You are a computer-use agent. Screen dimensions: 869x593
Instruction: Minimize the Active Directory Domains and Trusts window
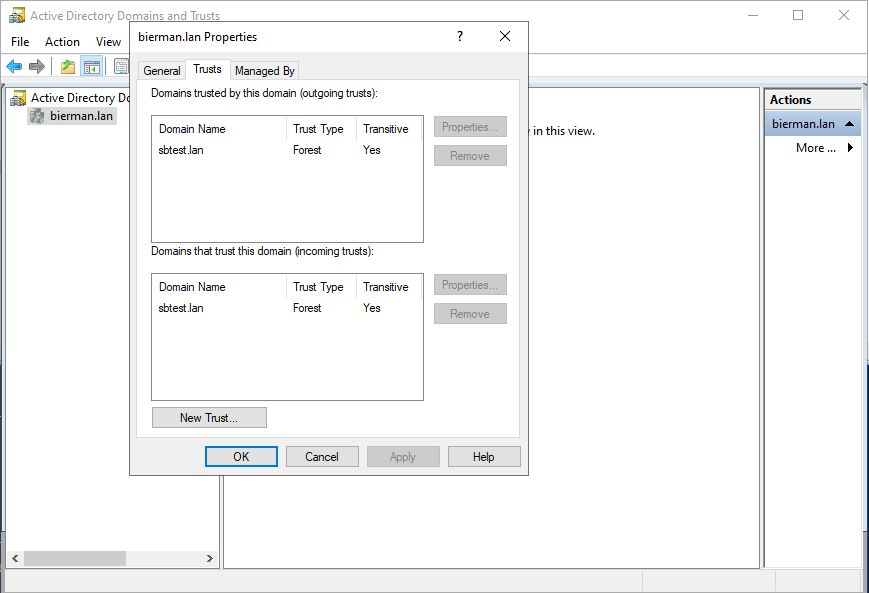tap(753, 16)
